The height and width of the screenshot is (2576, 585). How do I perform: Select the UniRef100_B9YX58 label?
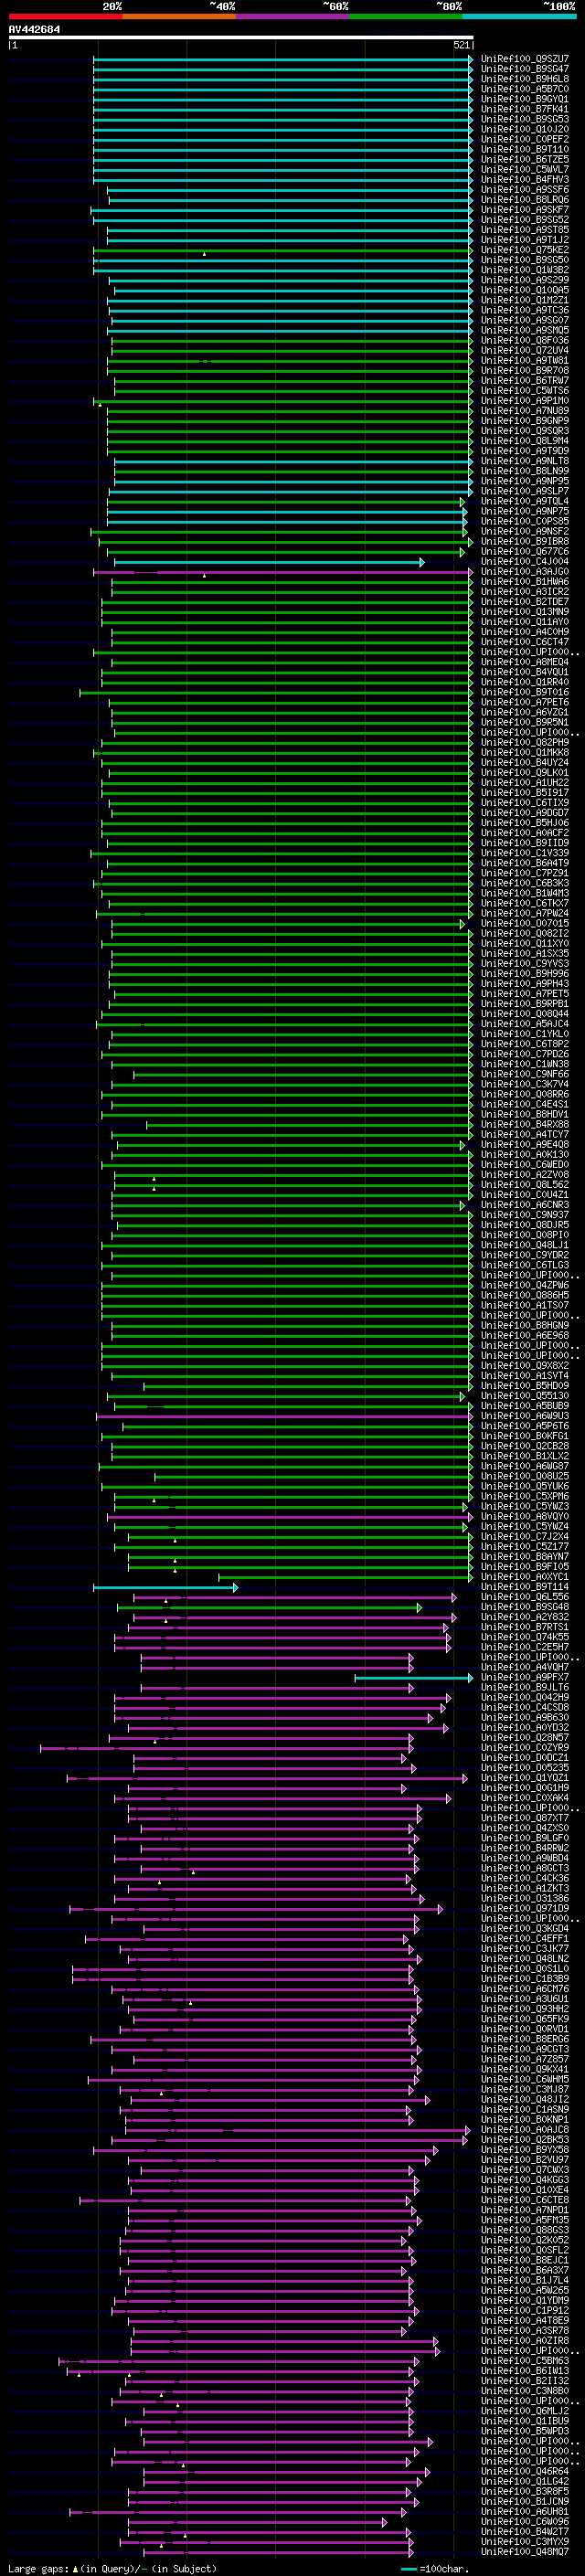[x=524, y=2149]
